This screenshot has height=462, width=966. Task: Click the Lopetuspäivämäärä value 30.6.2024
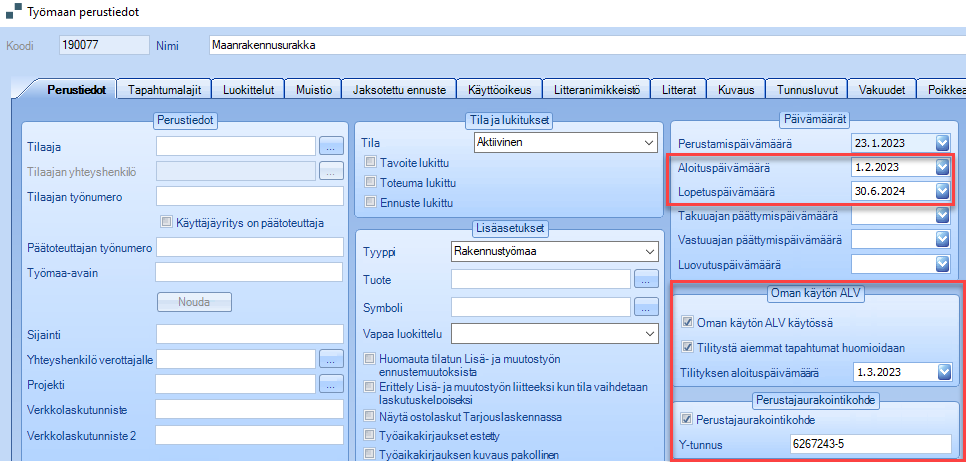pyautogui.click(x=881, y=192)
